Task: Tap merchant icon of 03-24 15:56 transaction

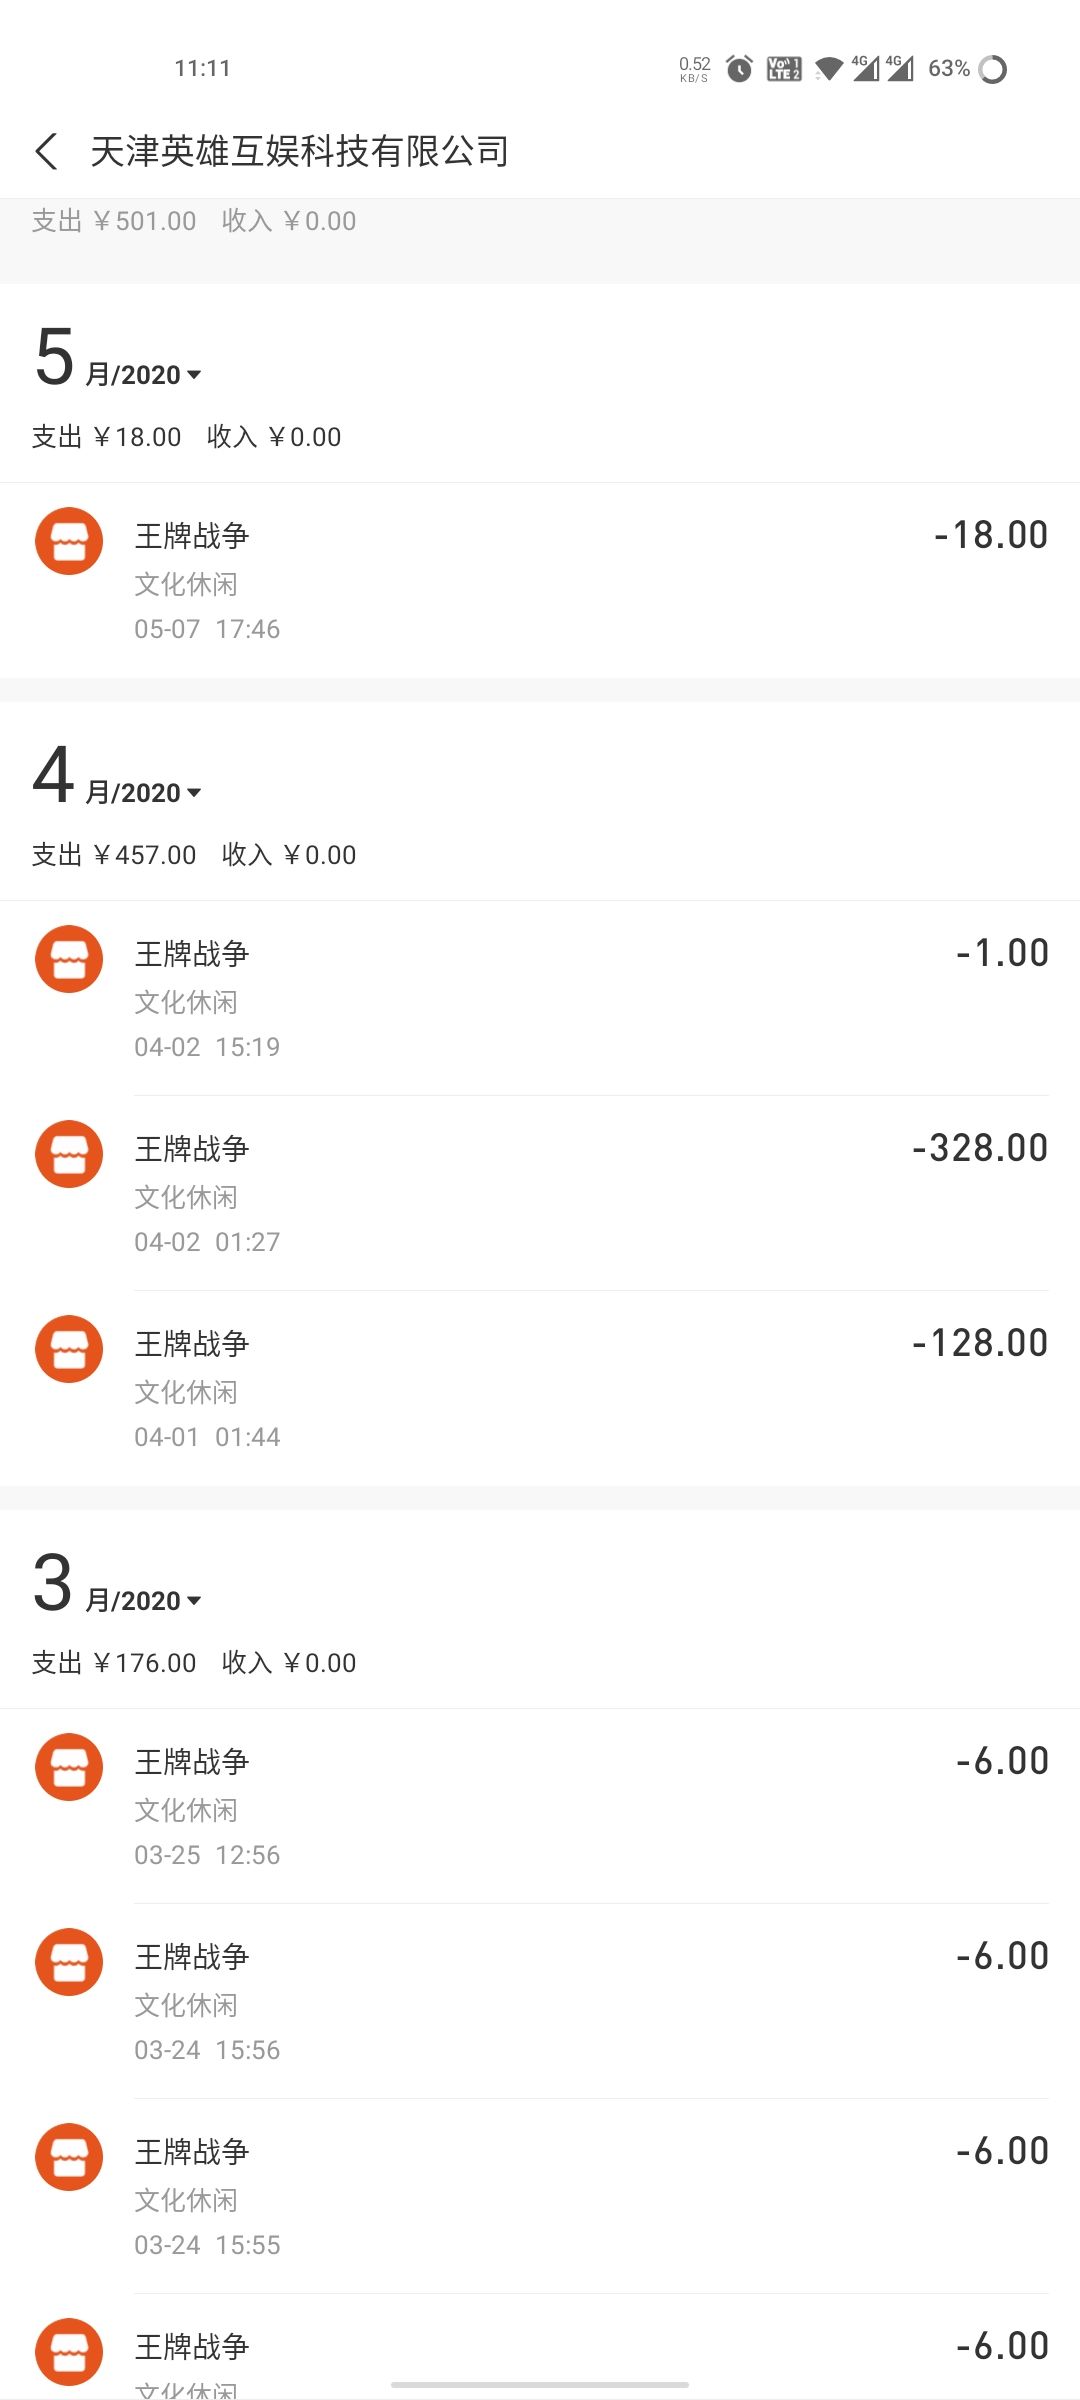Action: click(69, 1962)
